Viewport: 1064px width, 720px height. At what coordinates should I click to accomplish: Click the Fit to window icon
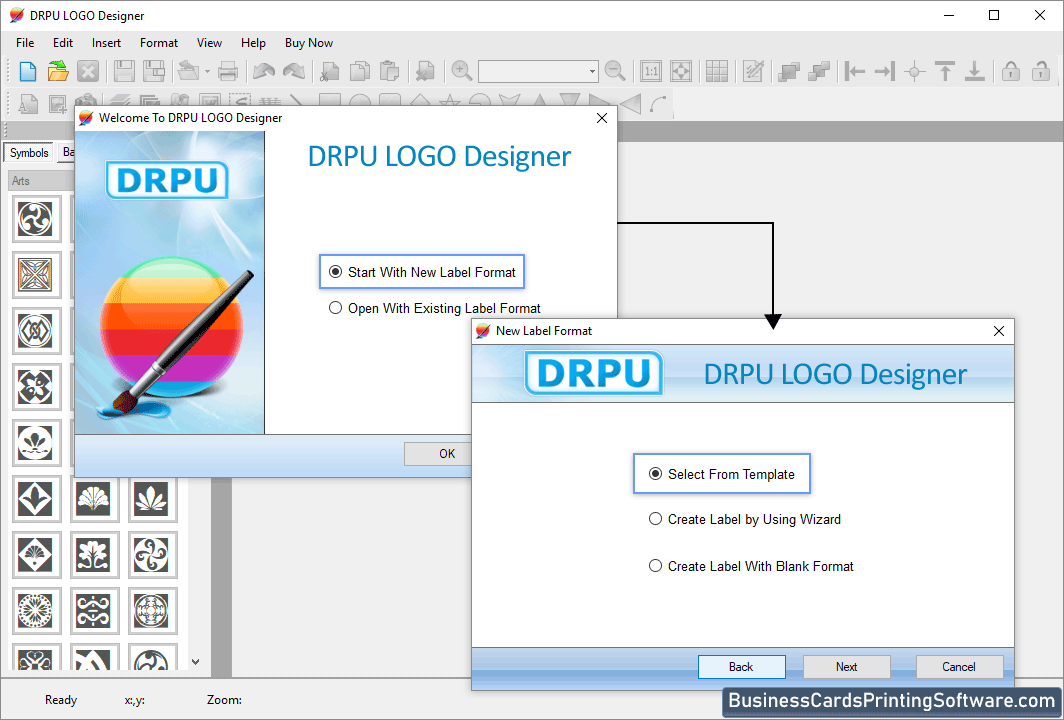[x=681, y=71]
